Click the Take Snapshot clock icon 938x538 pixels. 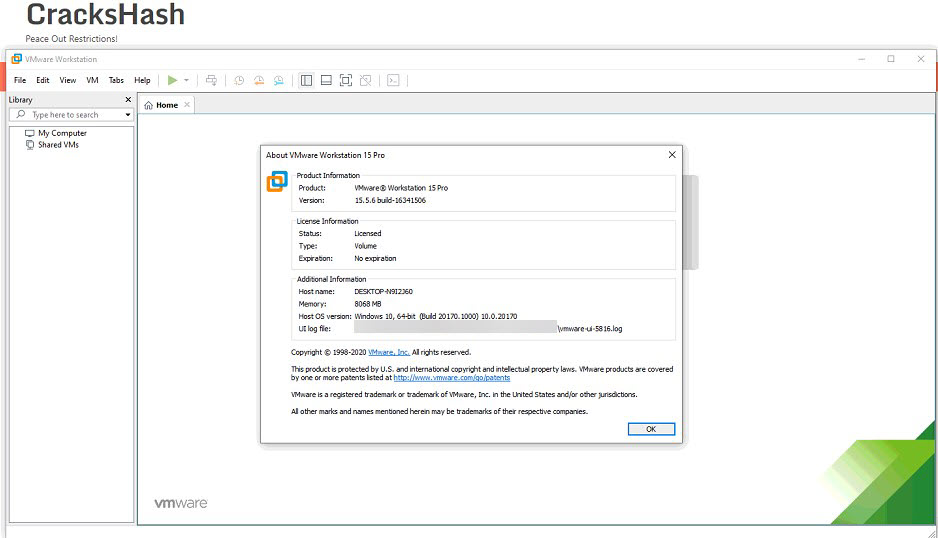pos(239,80)
